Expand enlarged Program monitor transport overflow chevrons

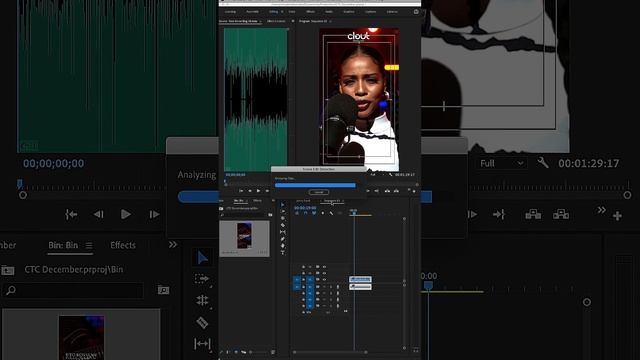coord(602,210)
